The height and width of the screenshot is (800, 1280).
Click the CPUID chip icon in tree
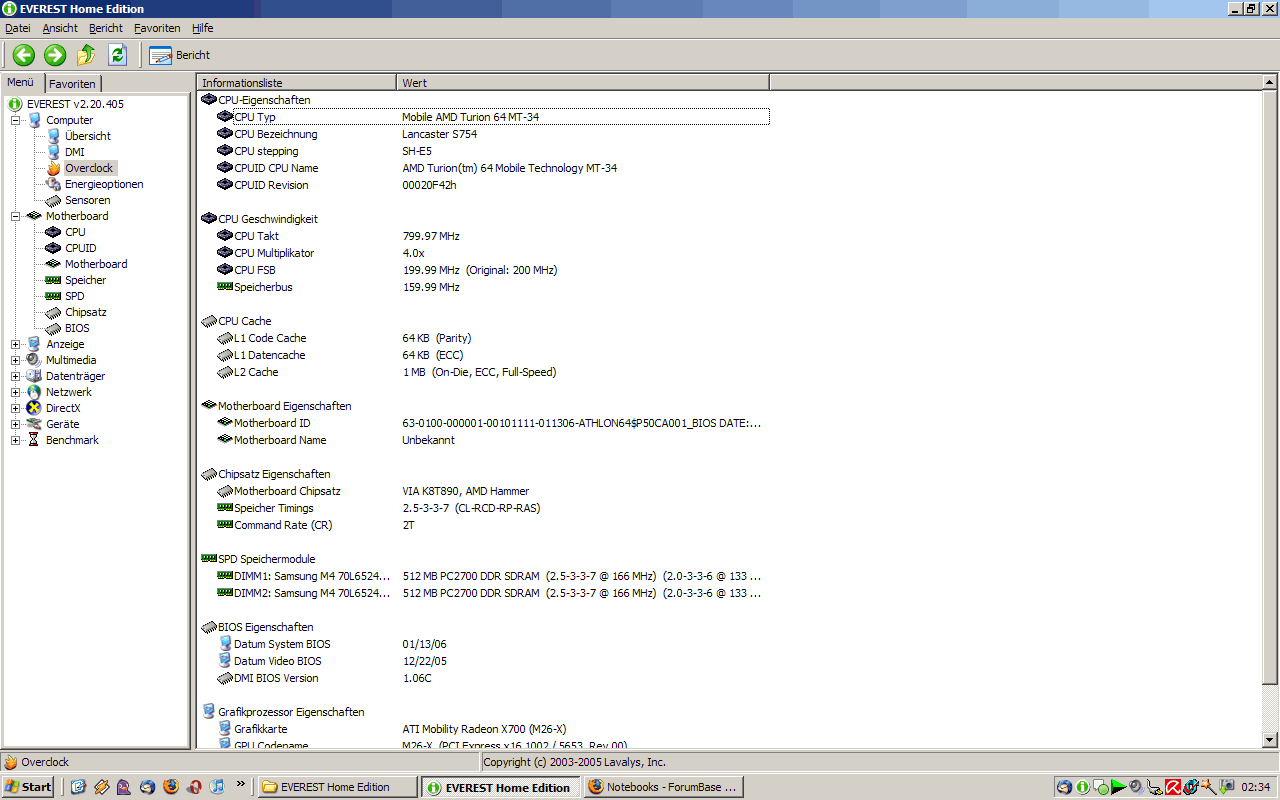click(x=54, y=248)
